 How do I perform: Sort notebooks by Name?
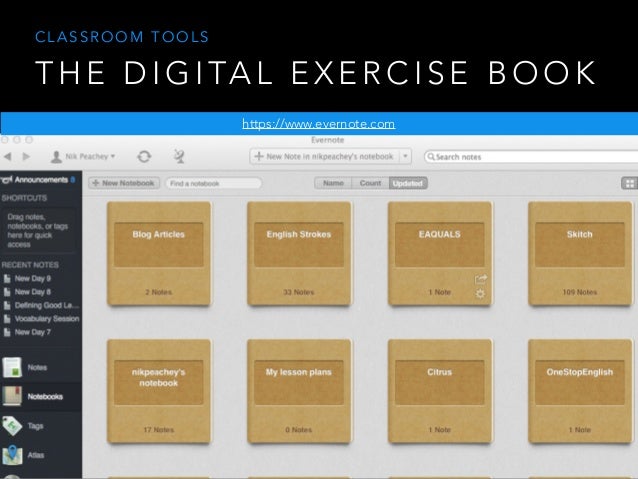[x=333, y=183]
